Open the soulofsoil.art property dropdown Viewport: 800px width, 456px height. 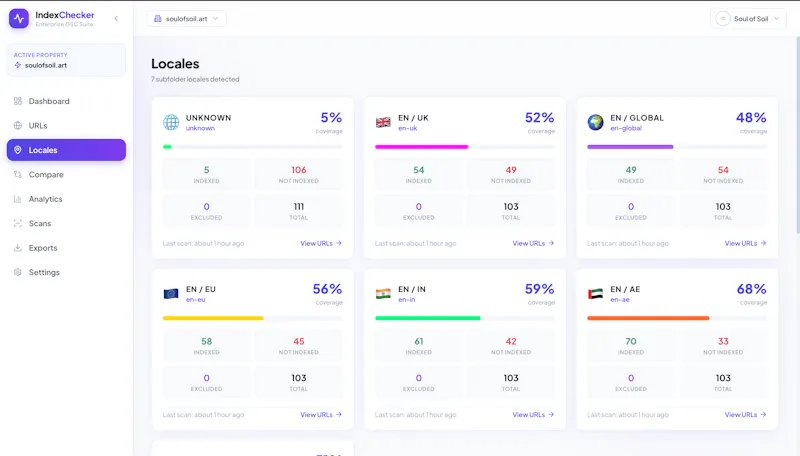click(187, 19)
